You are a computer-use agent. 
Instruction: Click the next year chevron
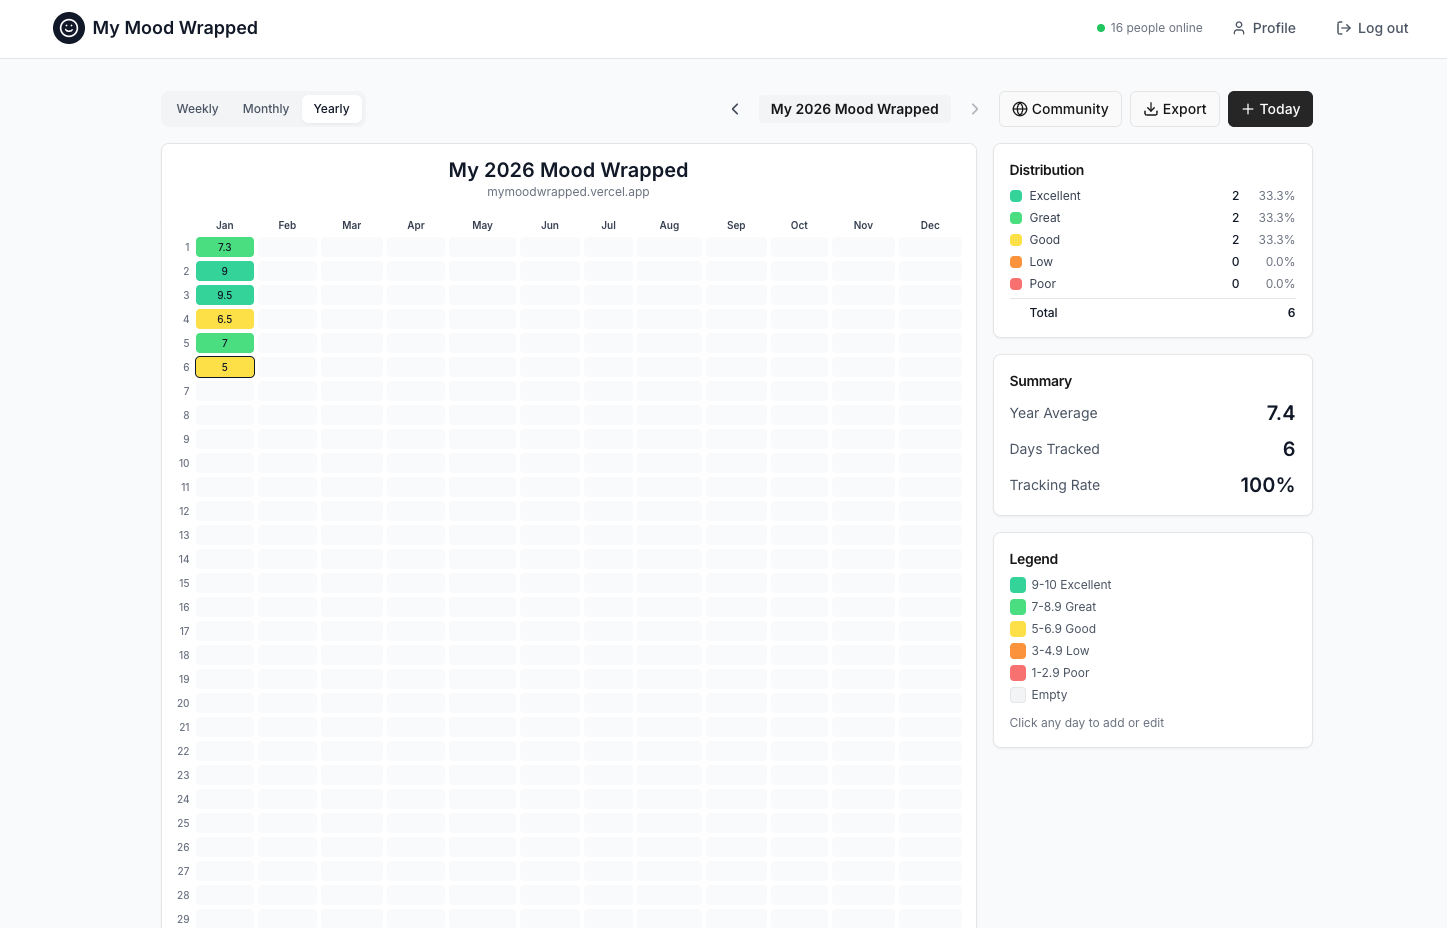click(x=975, y=108)
